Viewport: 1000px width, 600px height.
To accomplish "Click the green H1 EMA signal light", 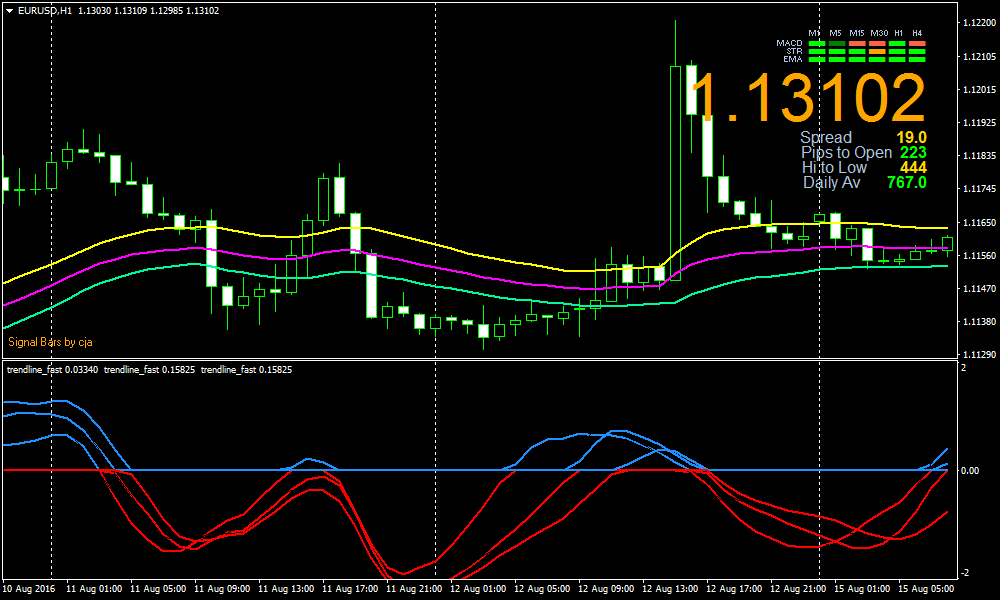I will [x=899, y=59].
